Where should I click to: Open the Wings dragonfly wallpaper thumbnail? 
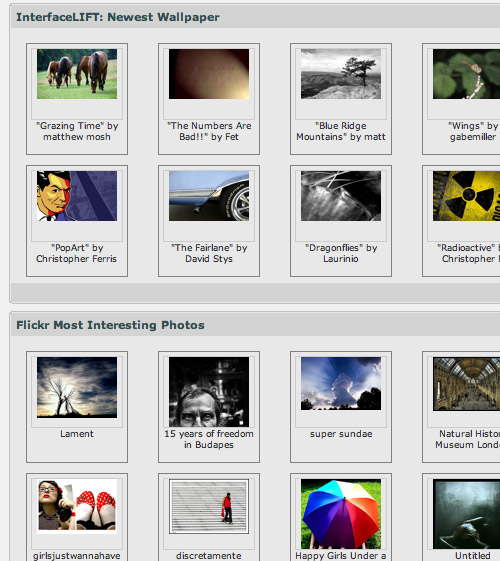coord(466,74)
